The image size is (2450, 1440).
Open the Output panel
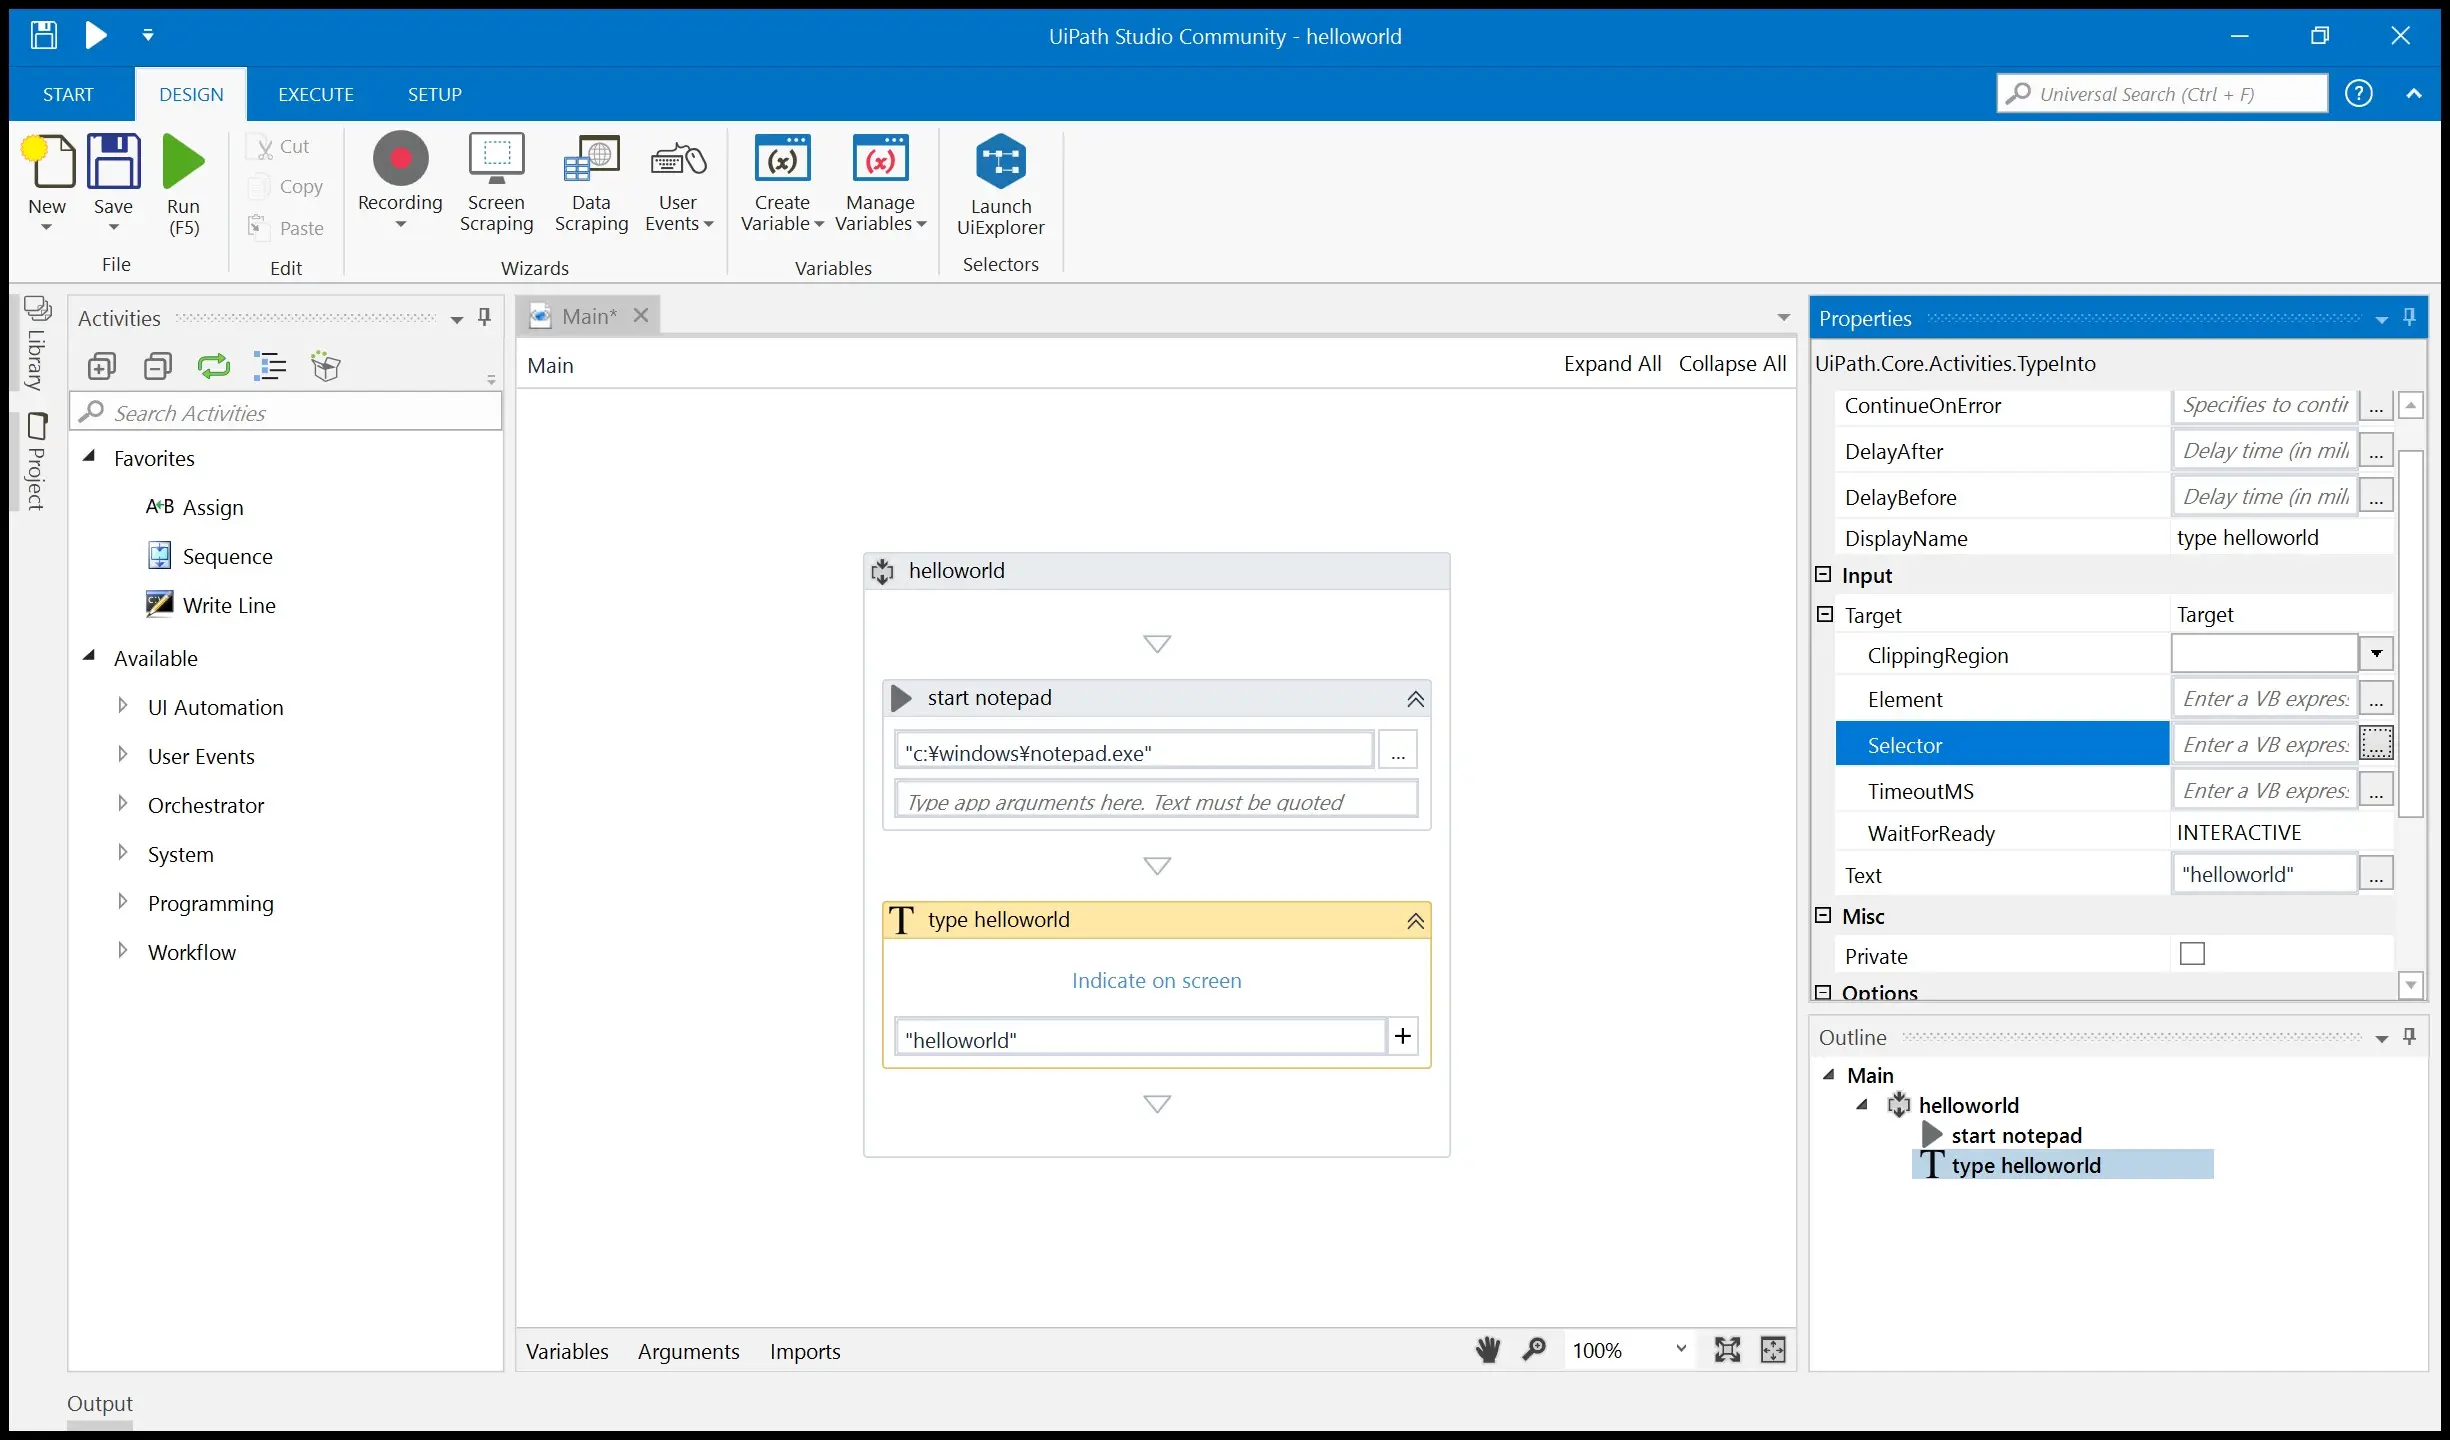click(x=100, y=1404)
